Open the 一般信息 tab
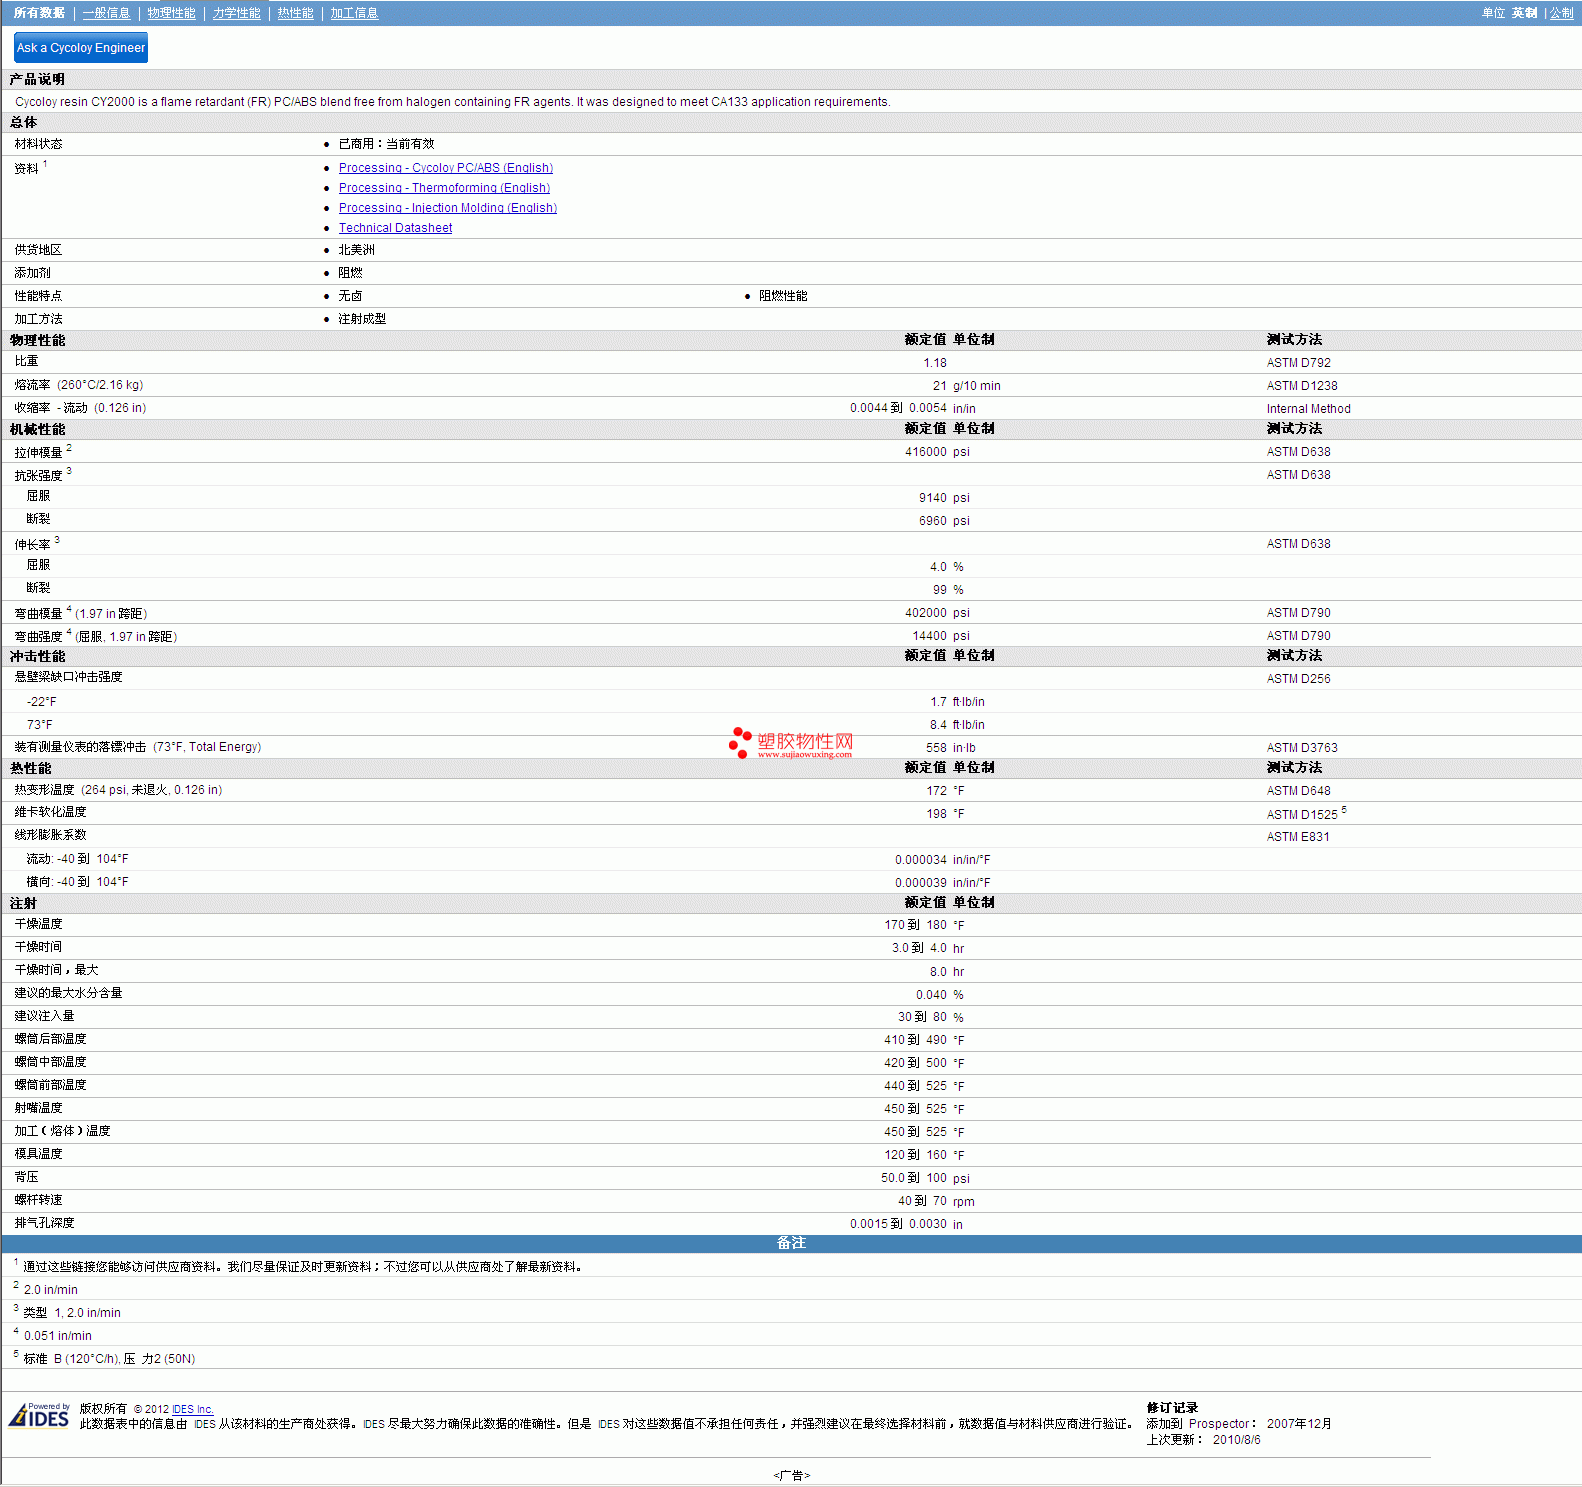 pos(106,13)
